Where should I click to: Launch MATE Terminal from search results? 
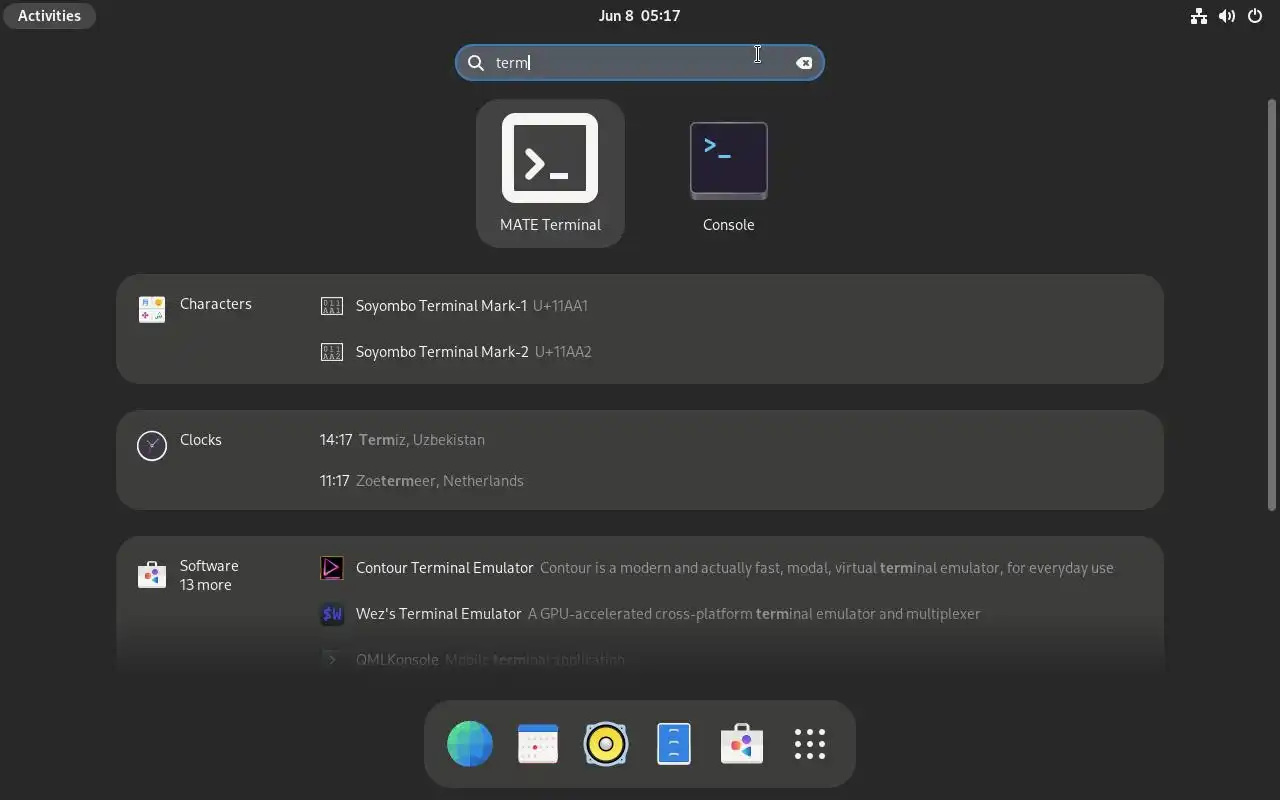coord(550,173)
